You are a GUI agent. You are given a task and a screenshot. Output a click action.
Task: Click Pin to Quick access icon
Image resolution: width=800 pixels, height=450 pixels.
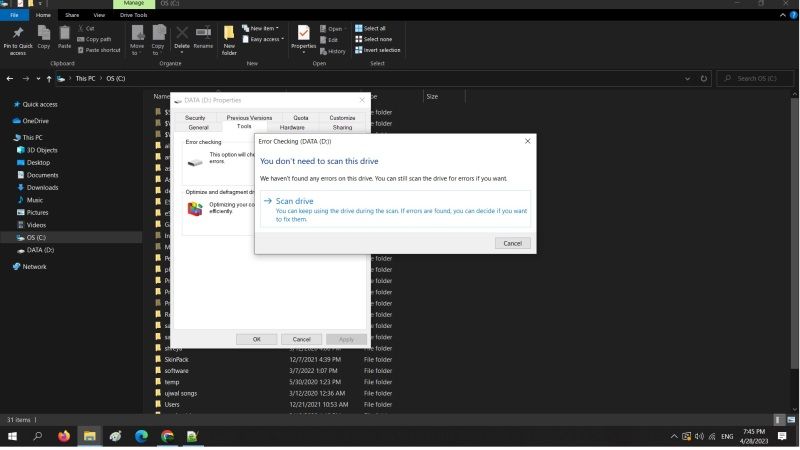pos(18,40)
